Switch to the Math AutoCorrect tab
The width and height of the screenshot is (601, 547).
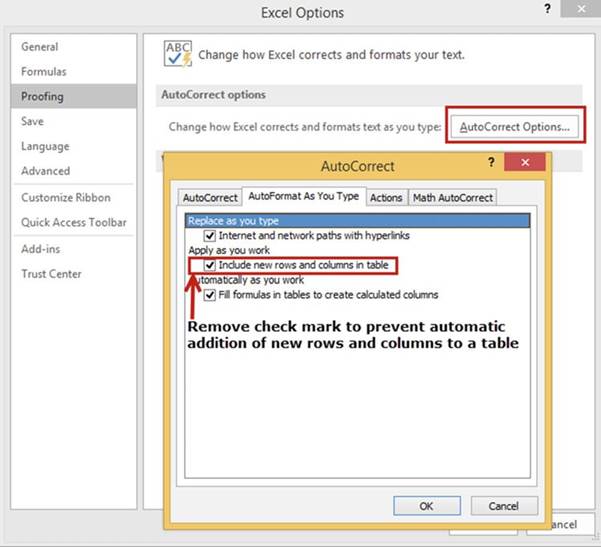(x=453, y=198)
